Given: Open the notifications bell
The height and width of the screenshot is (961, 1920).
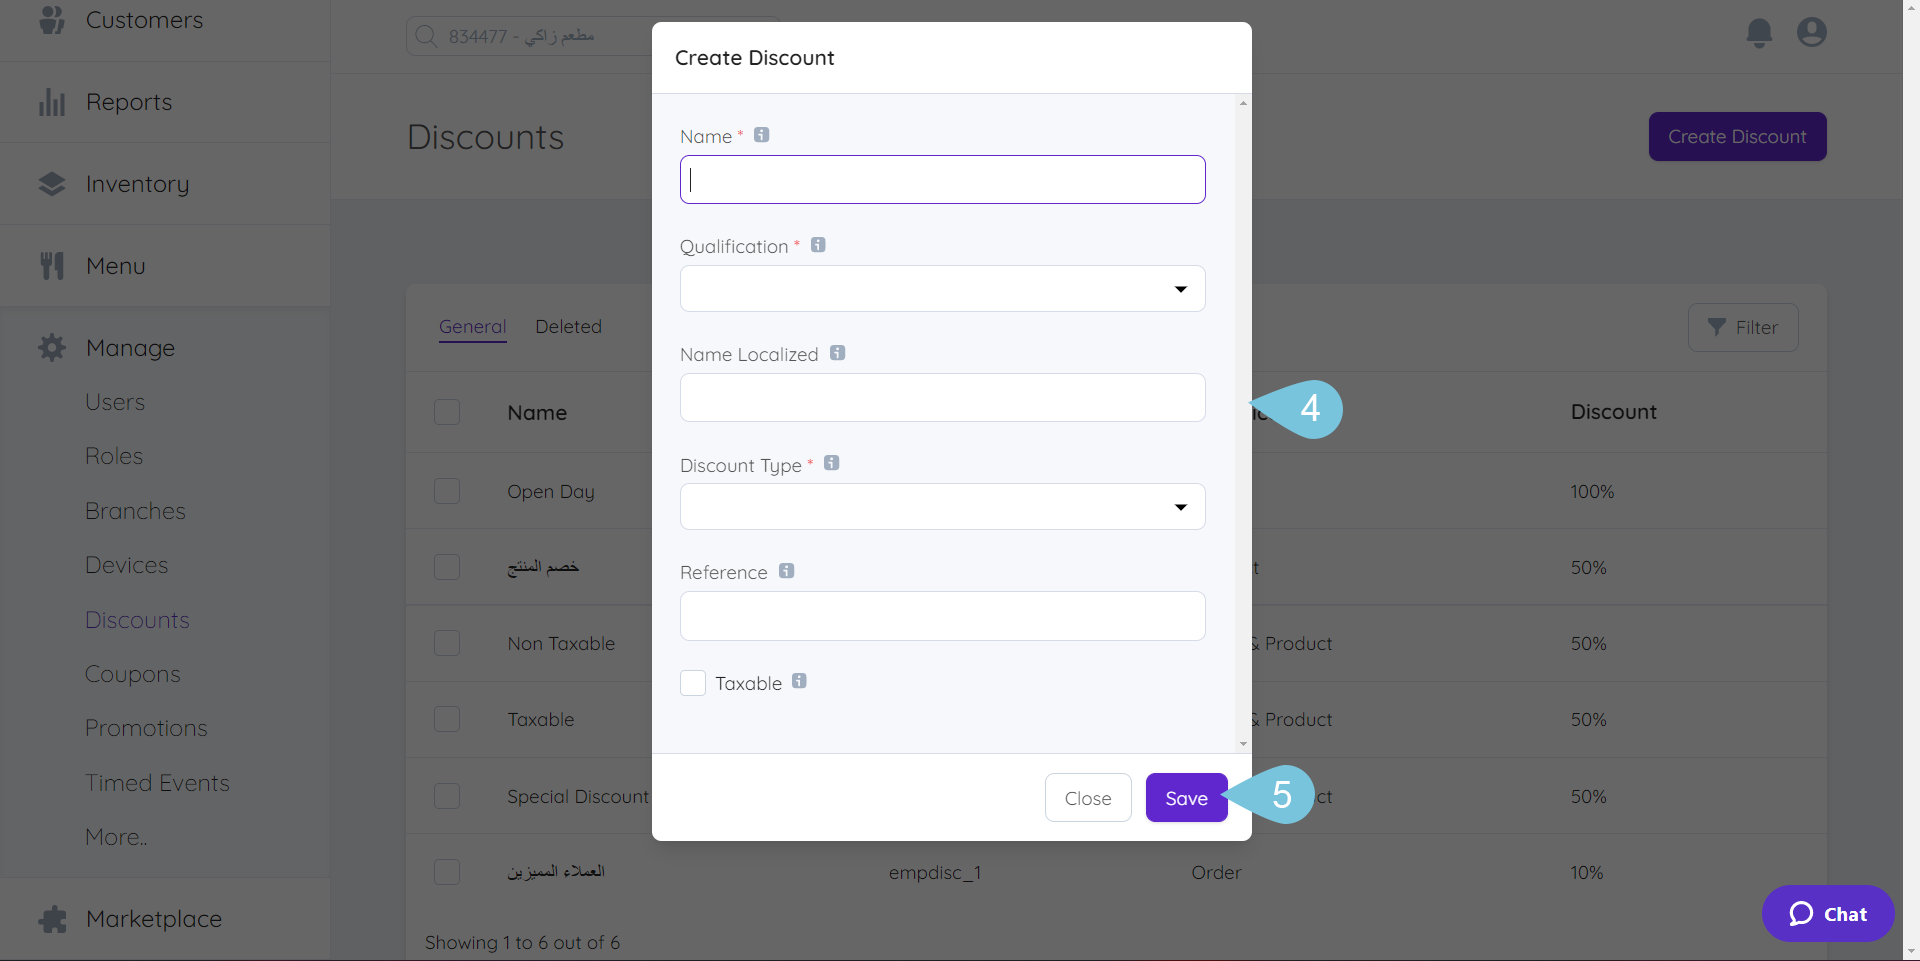Looking at the screenshot, I should pyautogui.click(x=1759, y=33).
